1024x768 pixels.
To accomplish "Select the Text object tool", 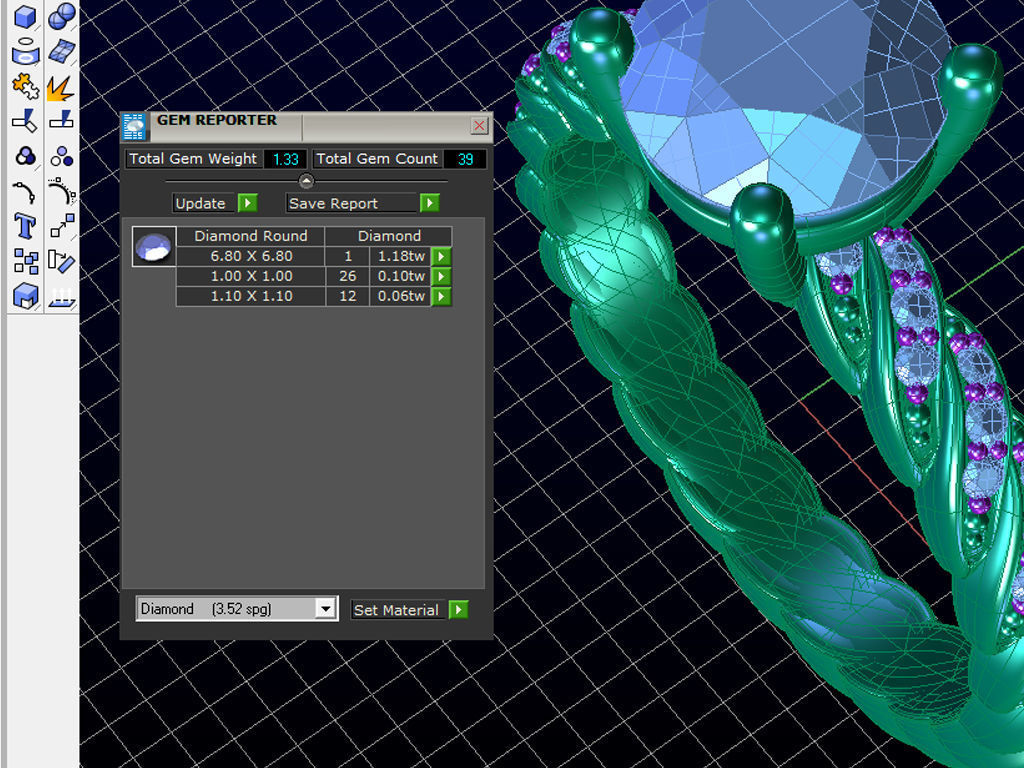I will pyautogui.click(x=25, y=226).
